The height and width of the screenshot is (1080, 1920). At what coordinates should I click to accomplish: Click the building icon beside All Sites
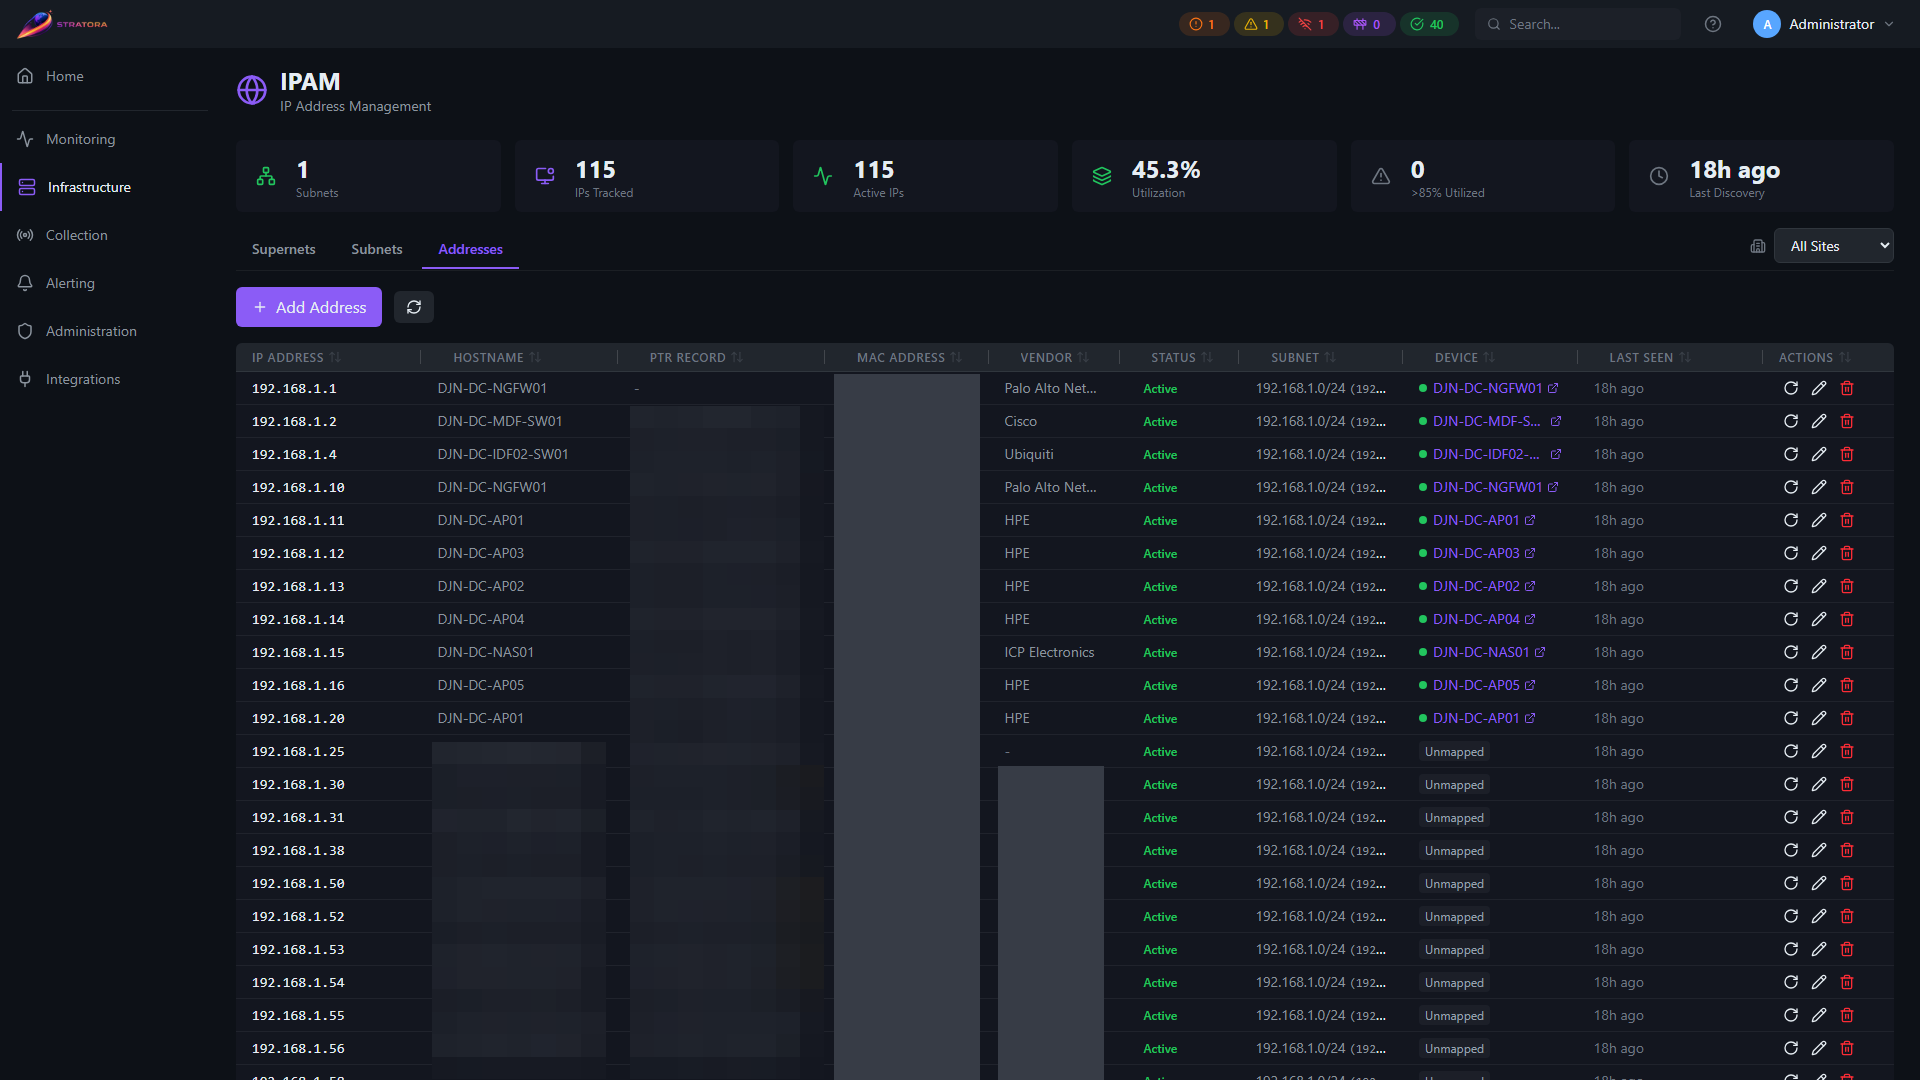[1758, 246]
